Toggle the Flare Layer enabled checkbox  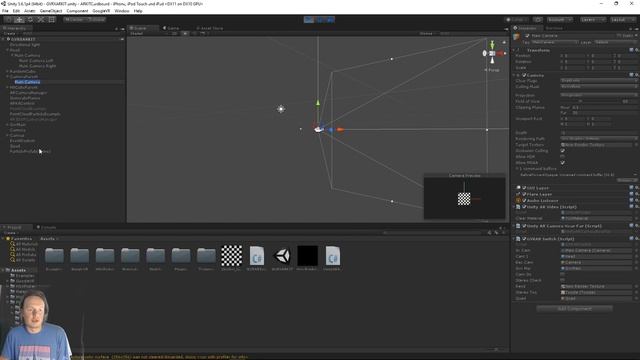pyautogui.click(x=524, y=194)
